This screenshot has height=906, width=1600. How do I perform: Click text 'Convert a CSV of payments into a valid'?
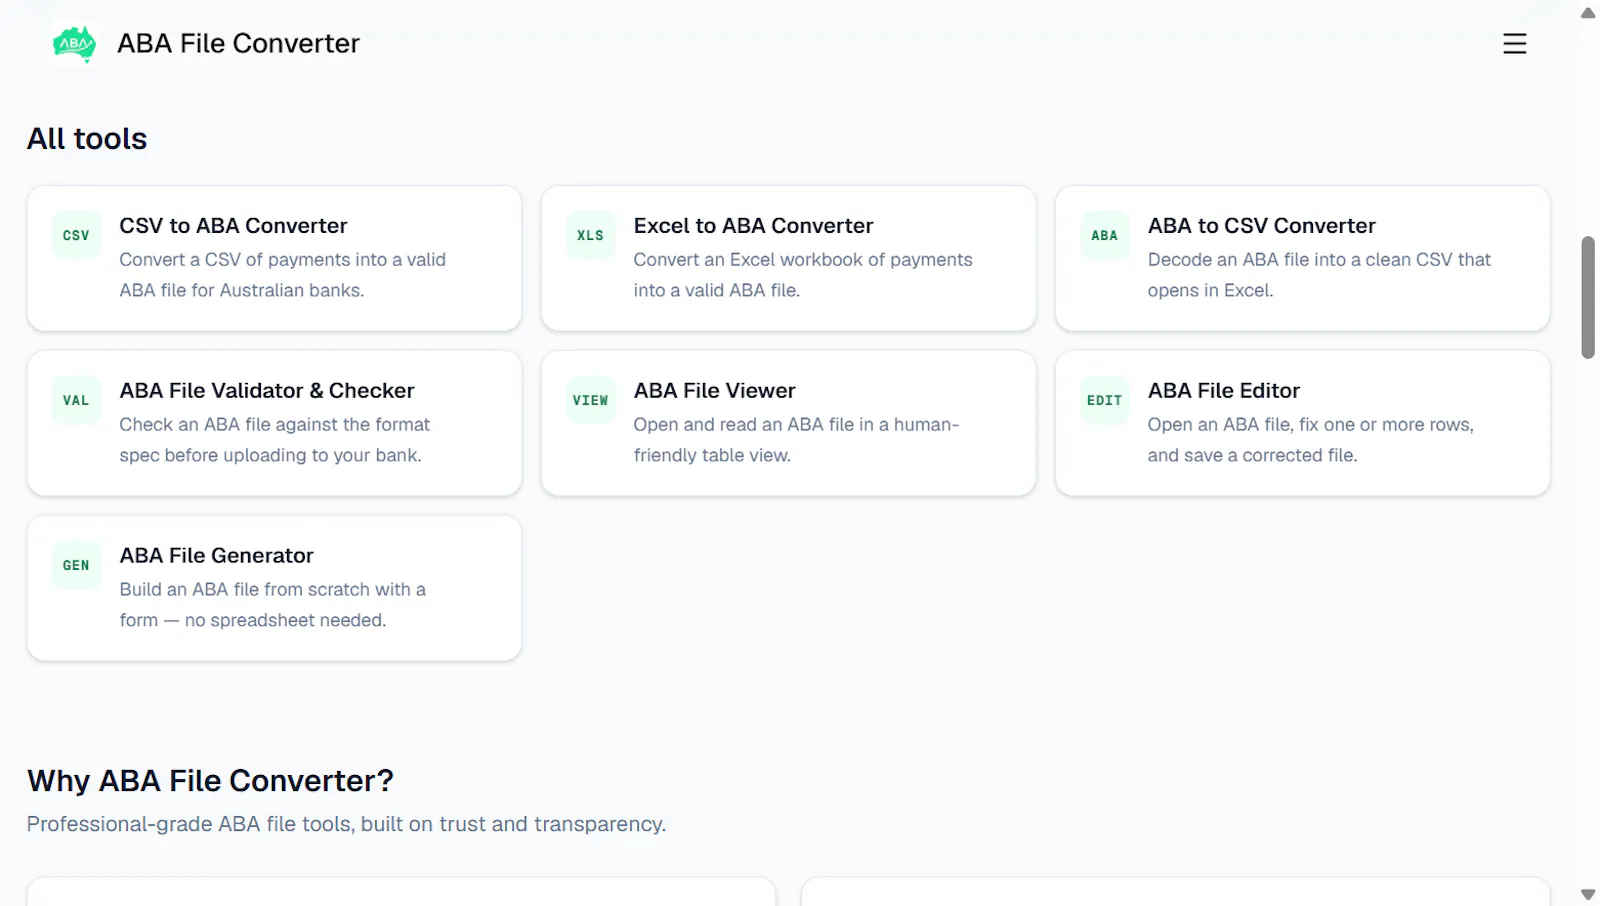click(282, 260)
